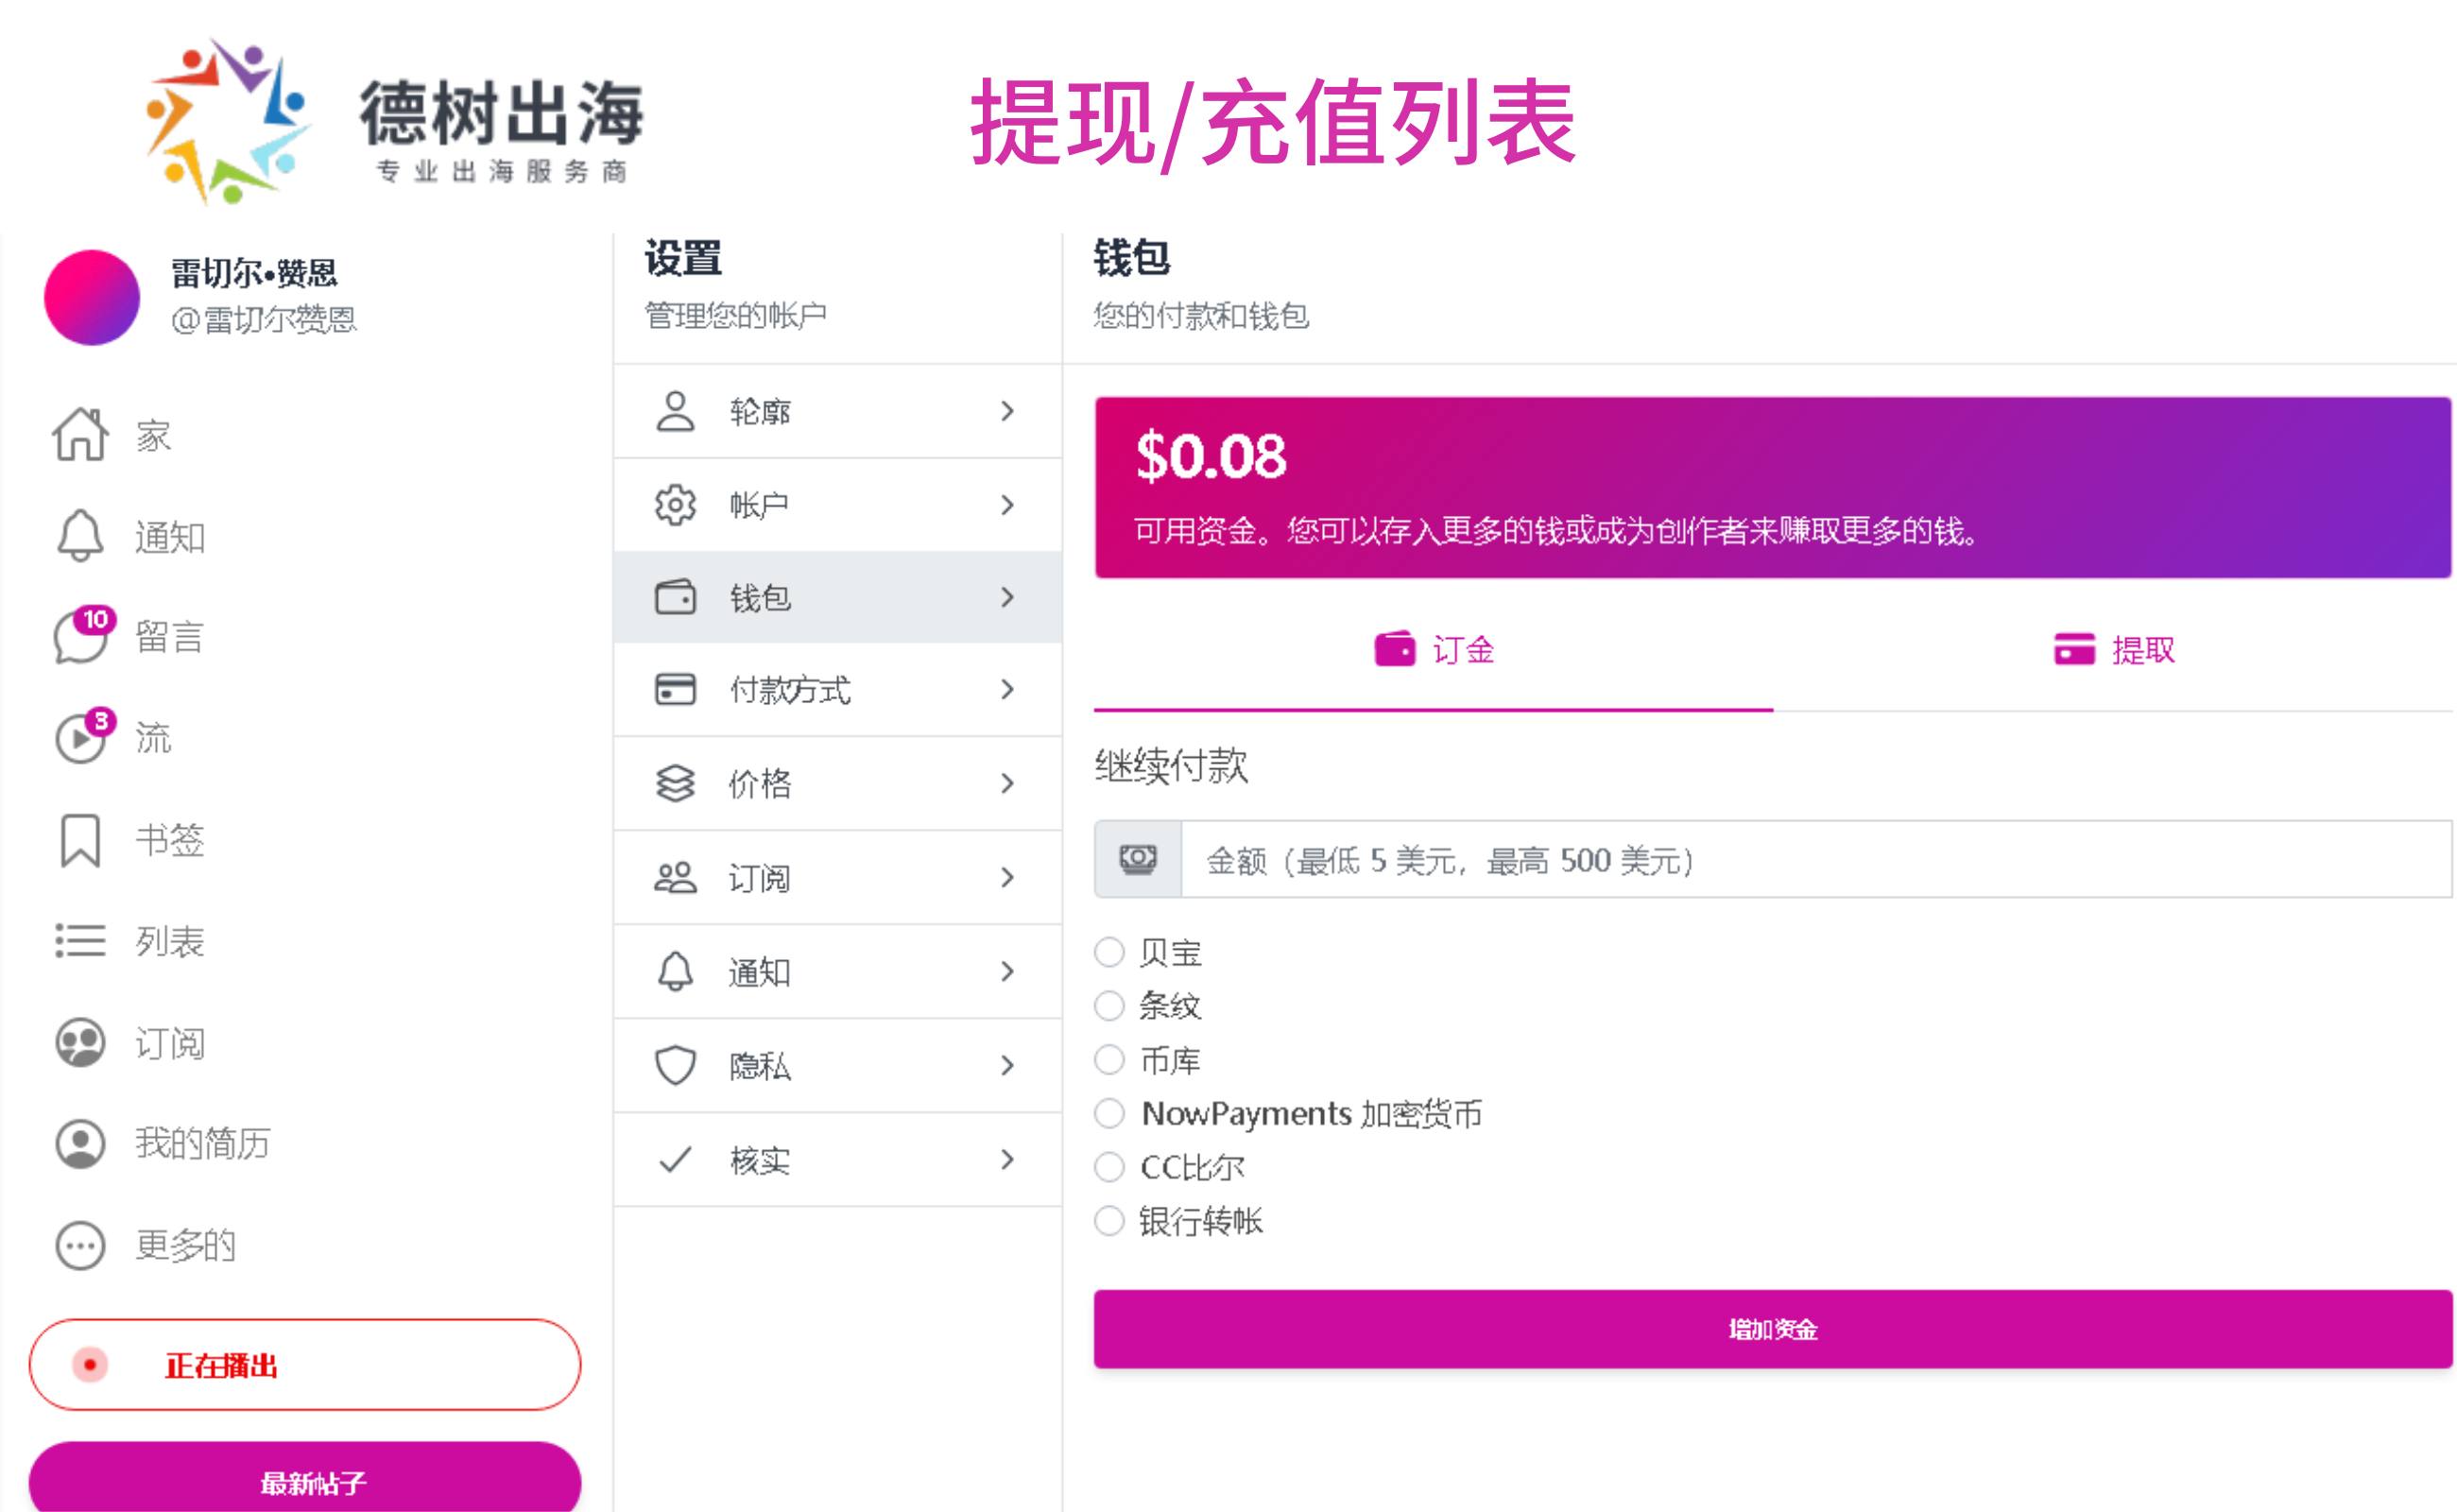Screen dimensions: 2457x1512
Task: Expand the Payment Methods (付款方式) chevron
Action: [1007, 689]
